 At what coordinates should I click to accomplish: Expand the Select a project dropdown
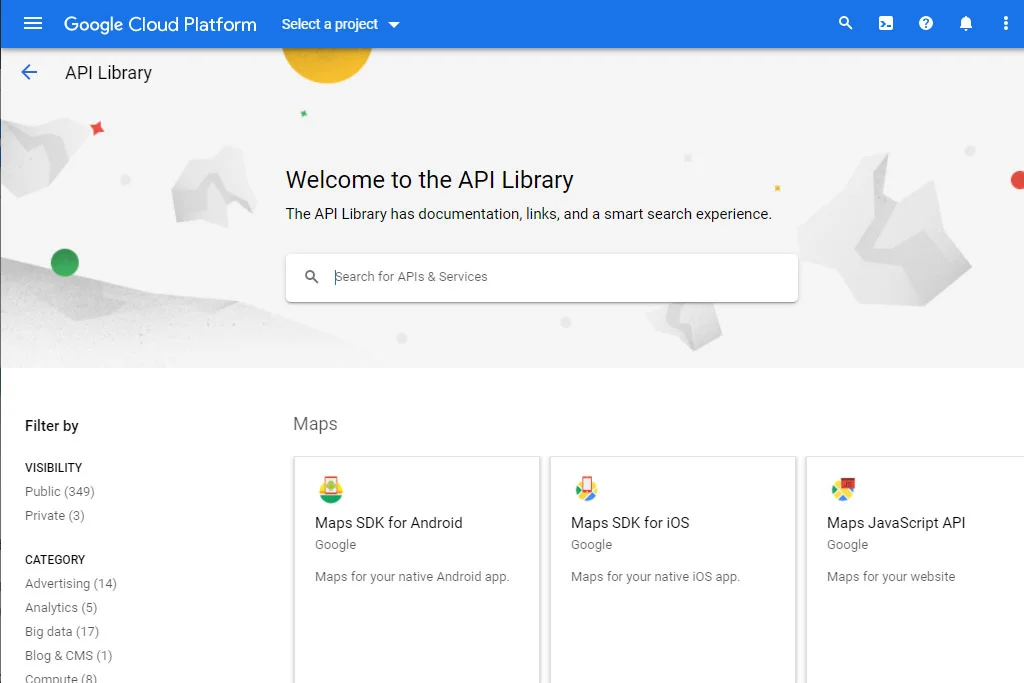[340, 24]
